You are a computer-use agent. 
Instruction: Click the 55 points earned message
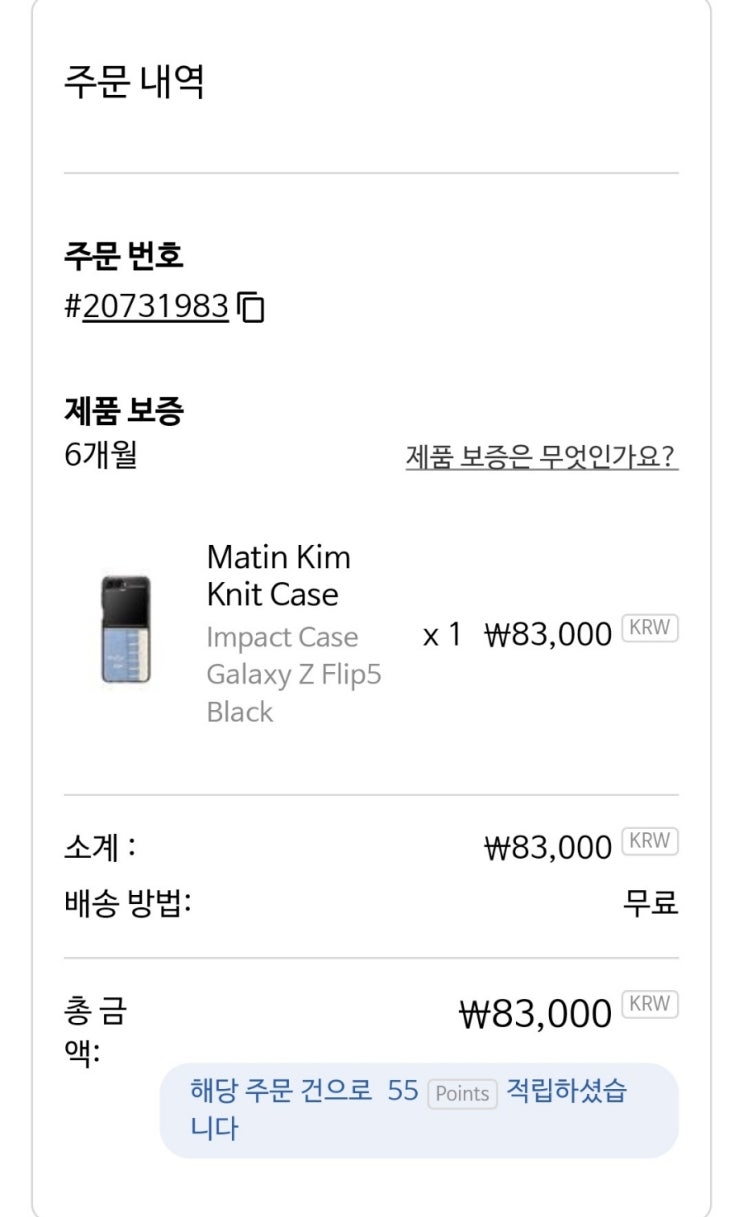pyautogui.click(x=402, y=1091)
